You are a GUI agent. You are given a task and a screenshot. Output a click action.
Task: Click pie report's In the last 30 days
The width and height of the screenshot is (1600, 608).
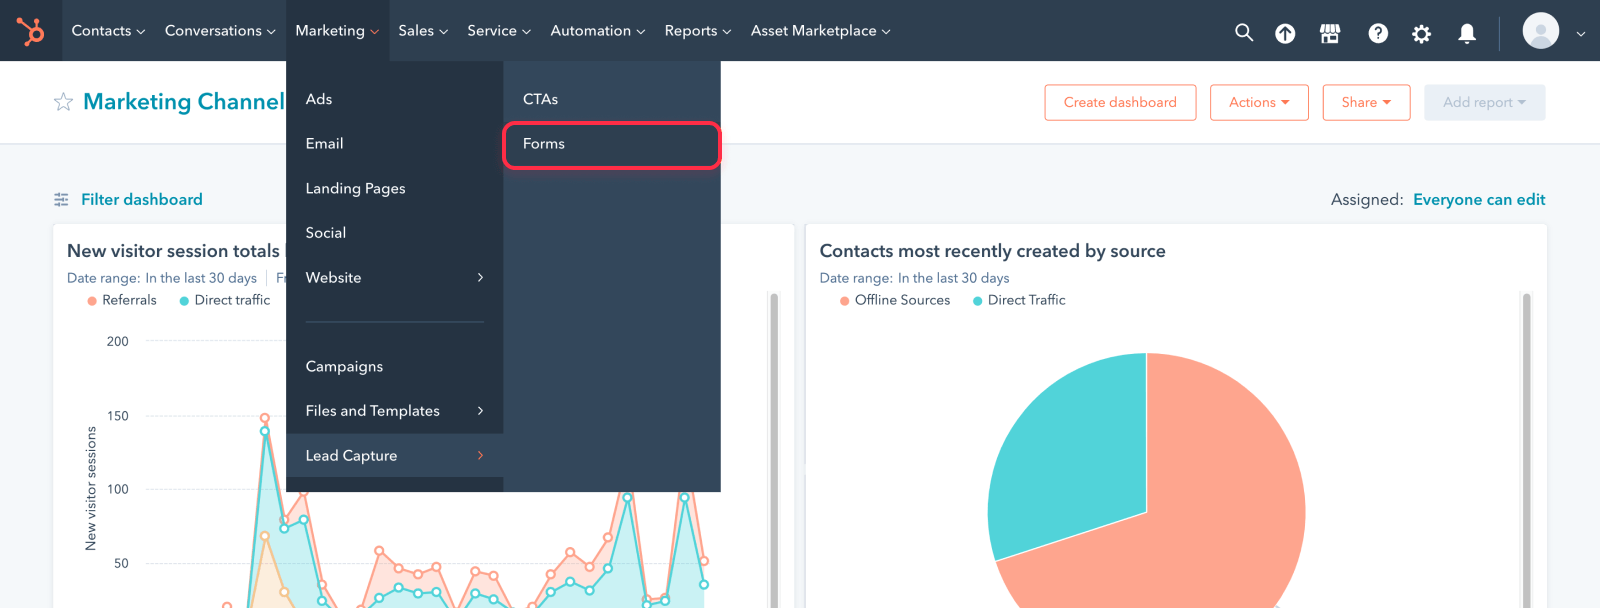953,278
